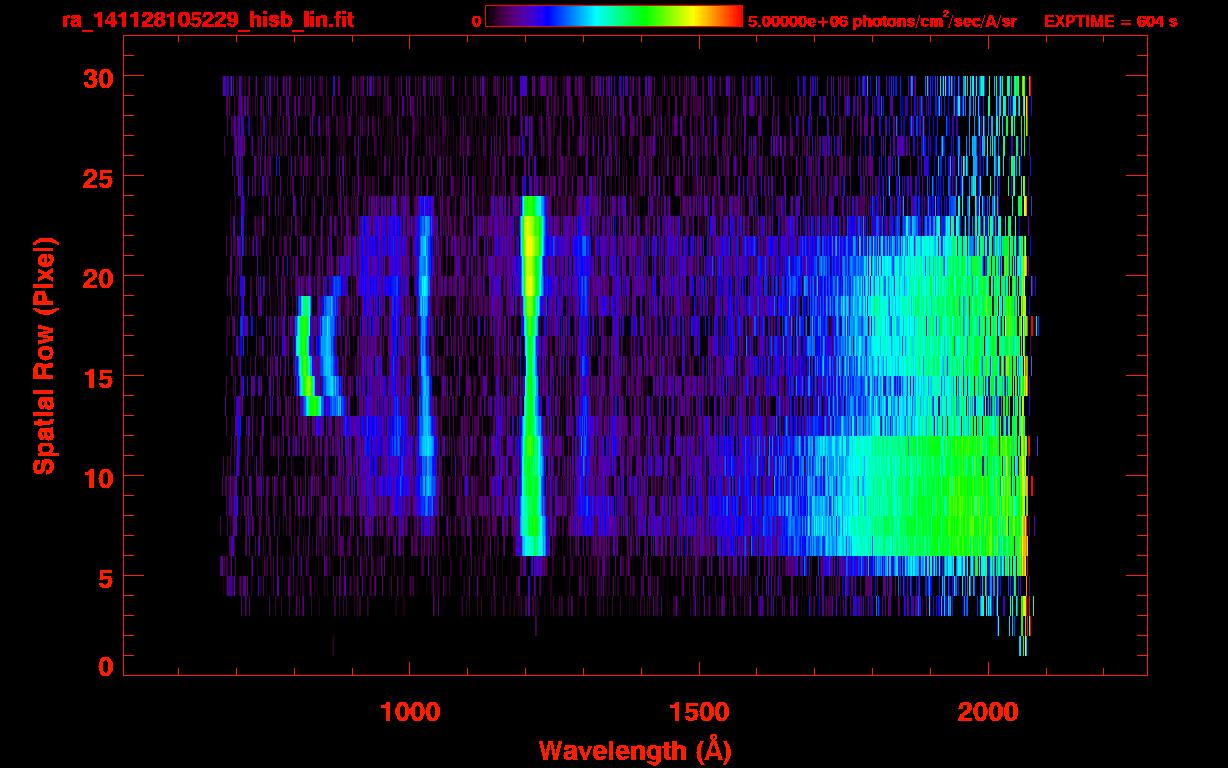The width and height of the screenshot is (1228, 768).
Task: Click the x-axis tick label 1500
Action: pyautogui.click(x=699, y=712)
